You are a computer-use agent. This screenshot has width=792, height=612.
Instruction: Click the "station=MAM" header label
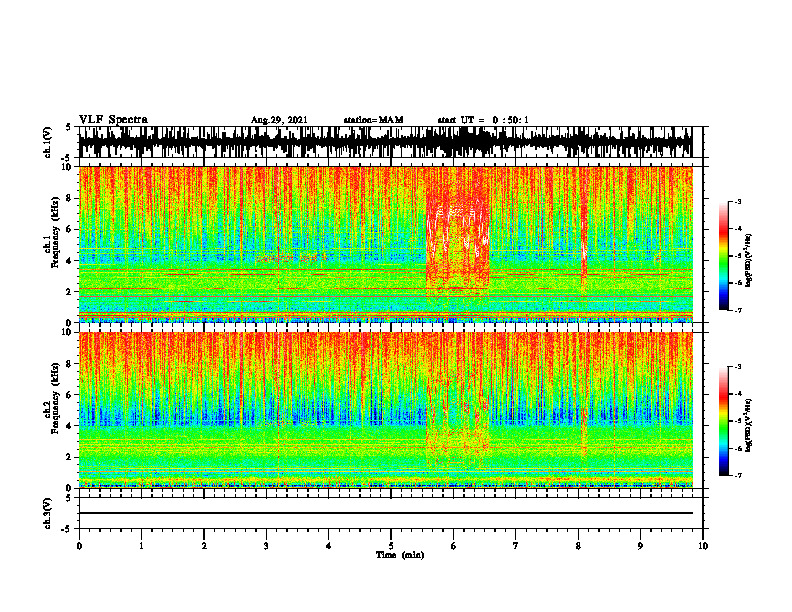click(373, 120)
